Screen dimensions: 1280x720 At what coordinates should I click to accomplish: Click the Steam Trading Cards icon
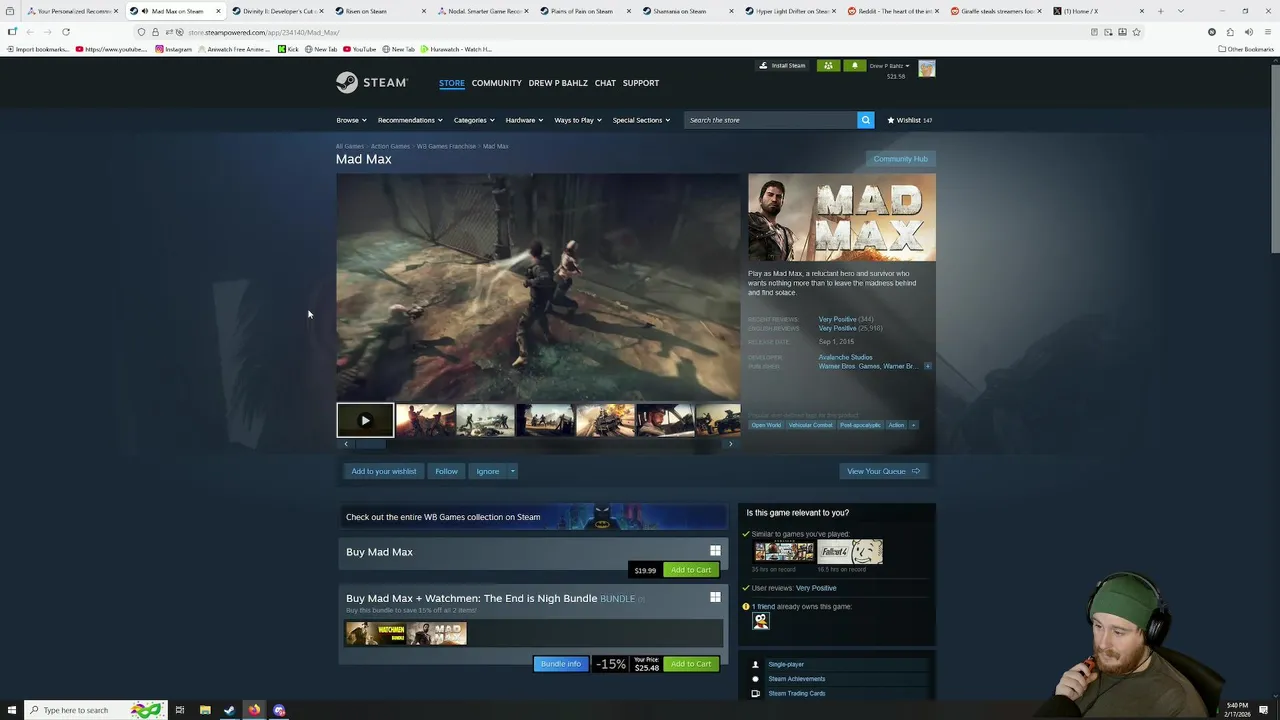pyautogui.click(x=755, y=693)
